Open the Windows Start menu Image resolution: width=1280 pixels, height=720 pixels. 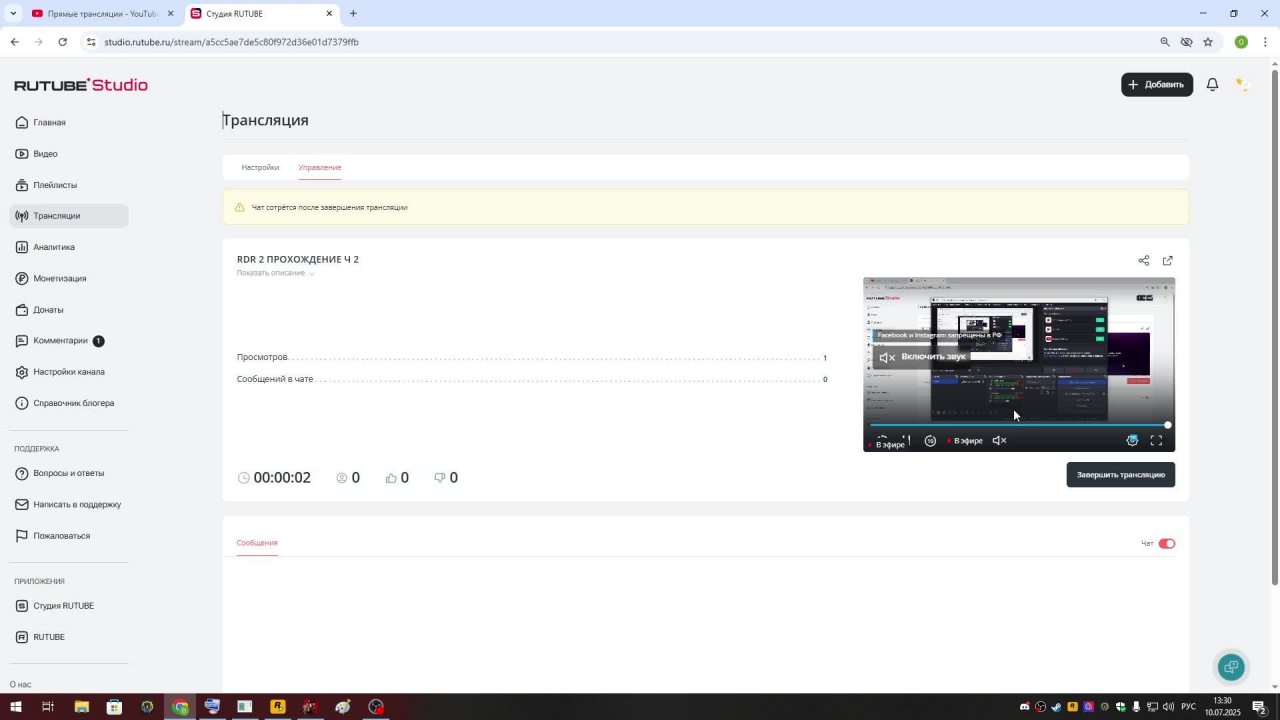click(15, 707)
